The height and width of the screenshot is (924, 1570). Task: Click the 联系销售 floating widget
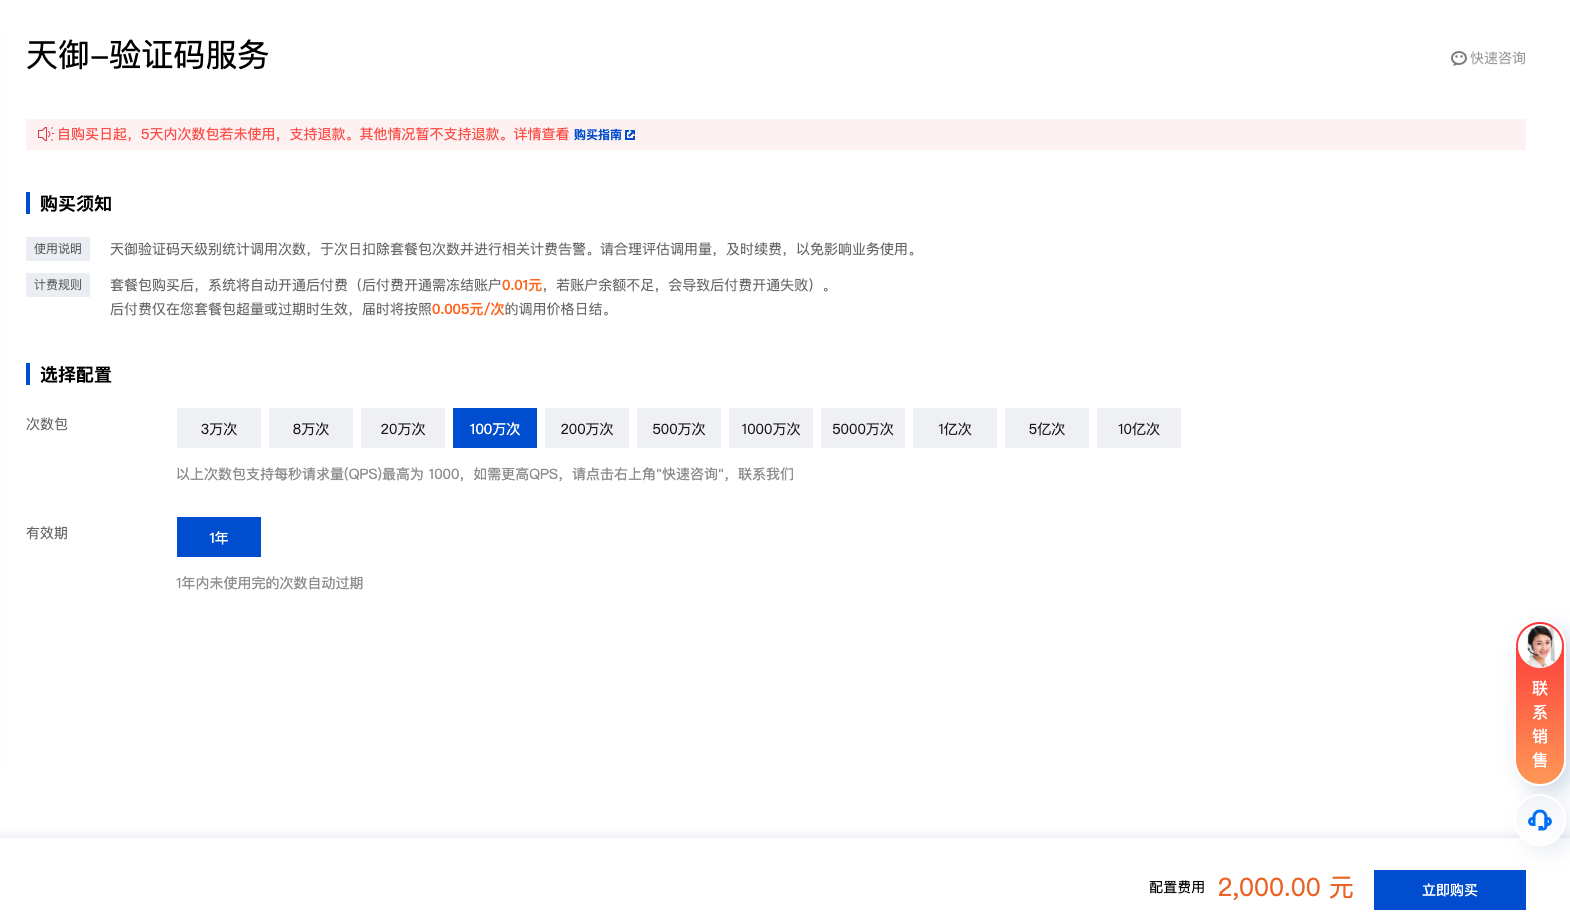click(x=1540, y=703)
